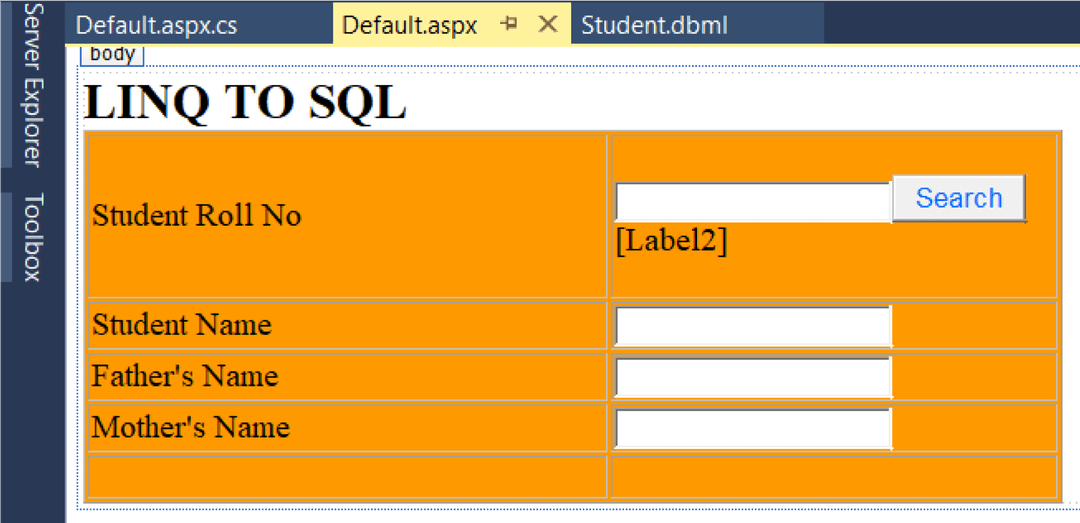
Task: Focus the Student Roll No text box
Action: [752, 202]
